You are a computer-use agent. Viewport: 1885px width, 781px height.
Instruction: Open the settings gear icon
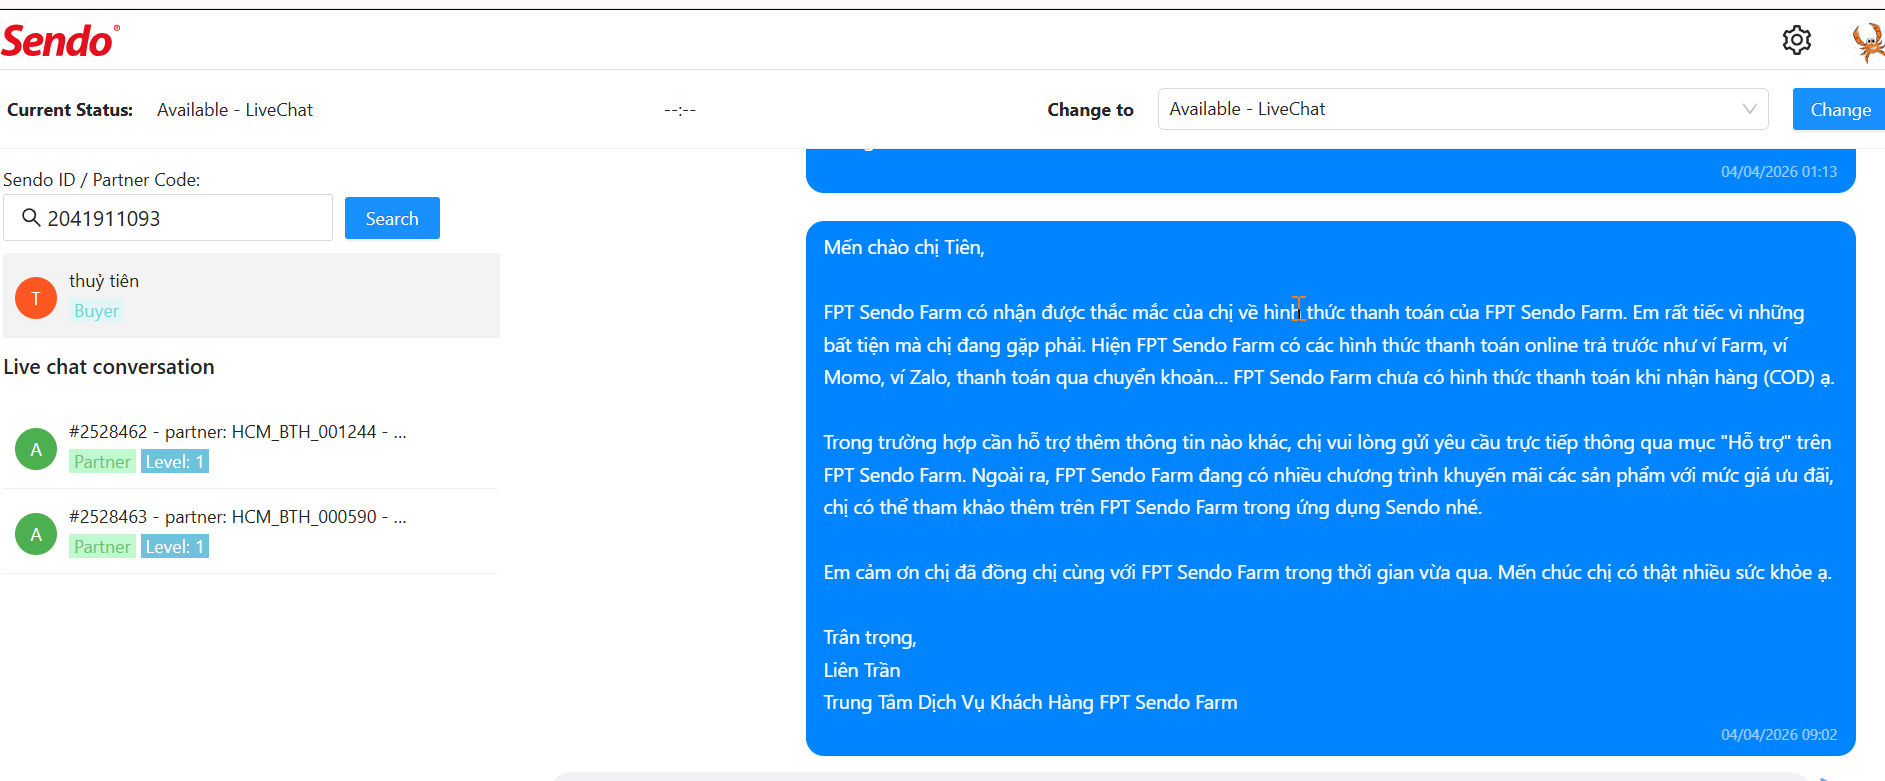(x=1797, y=40)
